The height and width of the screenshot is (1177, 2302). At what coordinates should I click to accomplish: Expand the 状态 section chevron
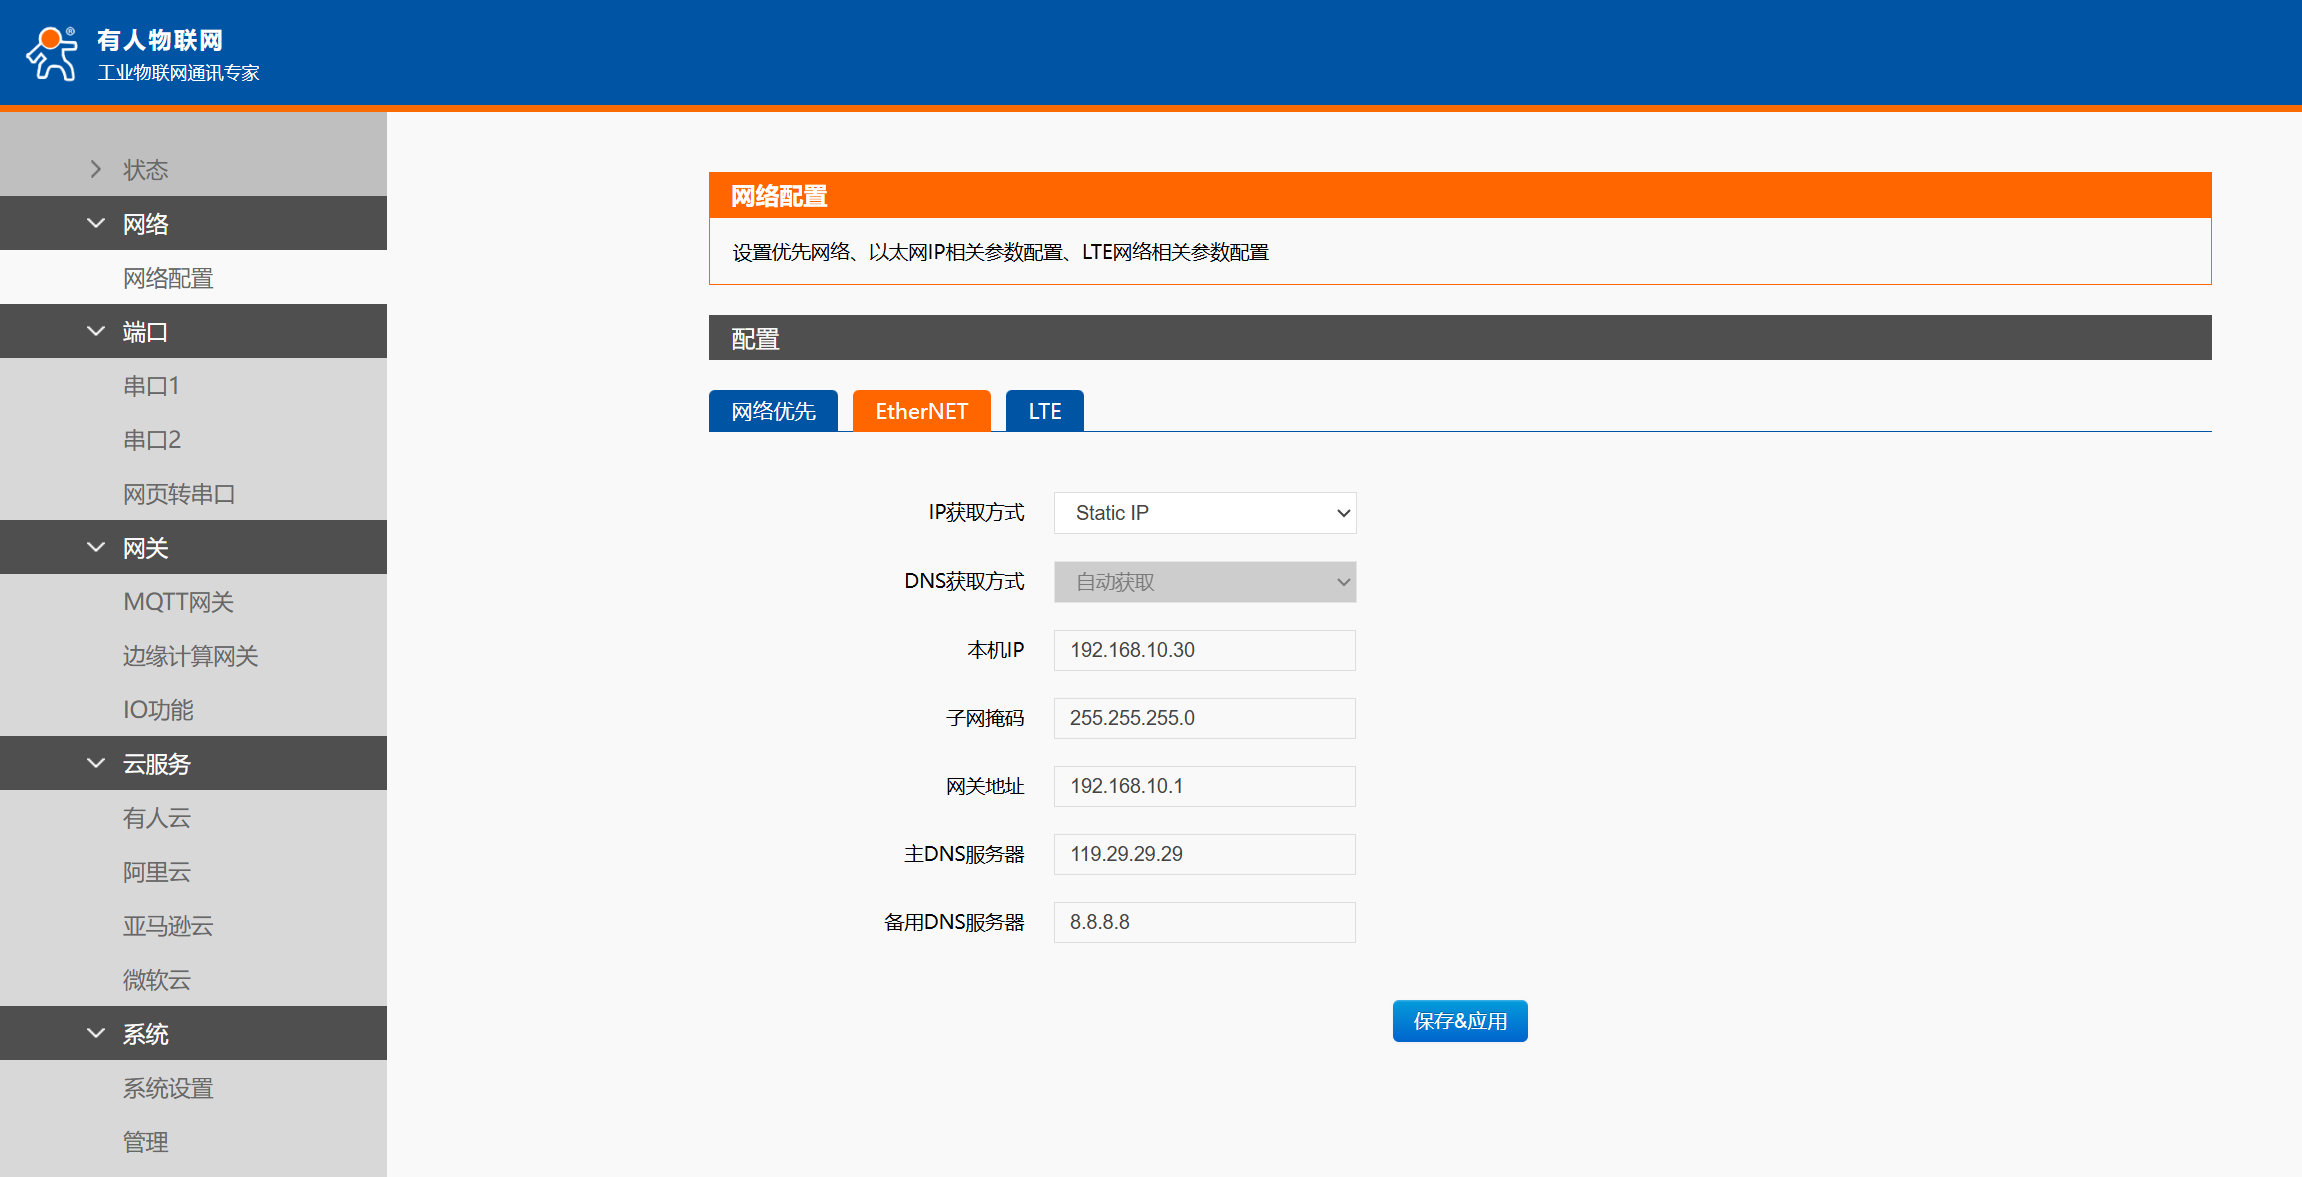[96, 169]
